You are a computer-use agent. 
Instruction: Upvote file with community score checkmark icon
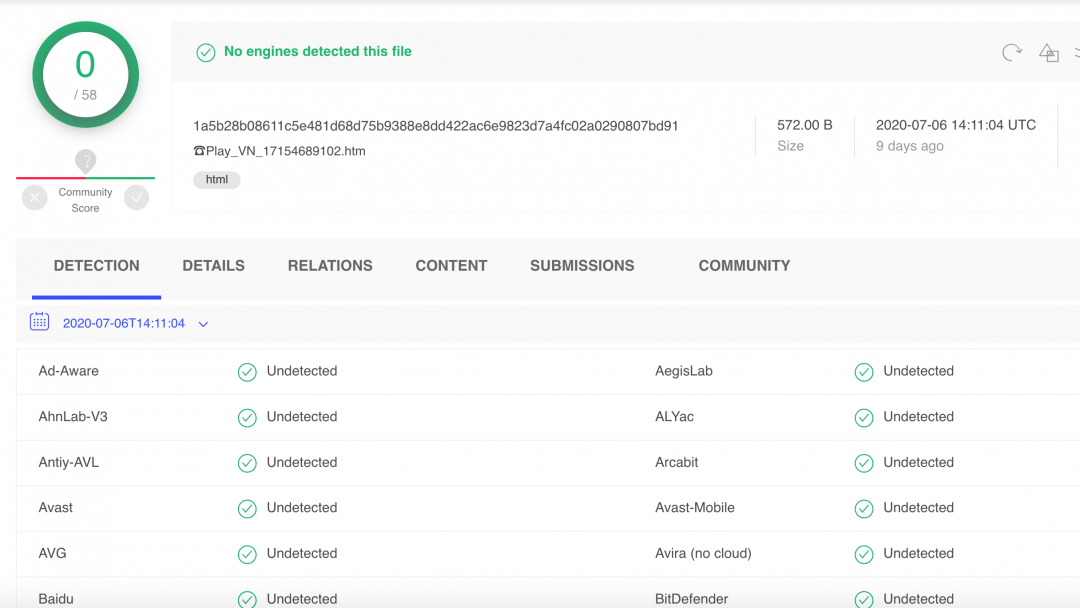136,199
